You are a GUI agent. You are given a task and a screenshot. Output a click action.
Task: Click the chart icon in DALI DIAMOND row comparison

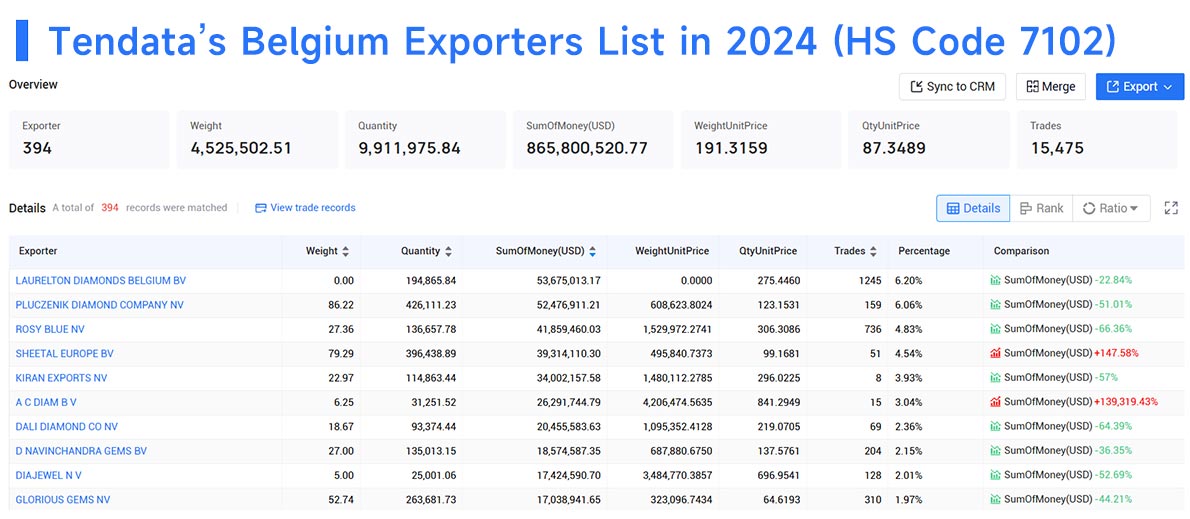tap(996, 426)
